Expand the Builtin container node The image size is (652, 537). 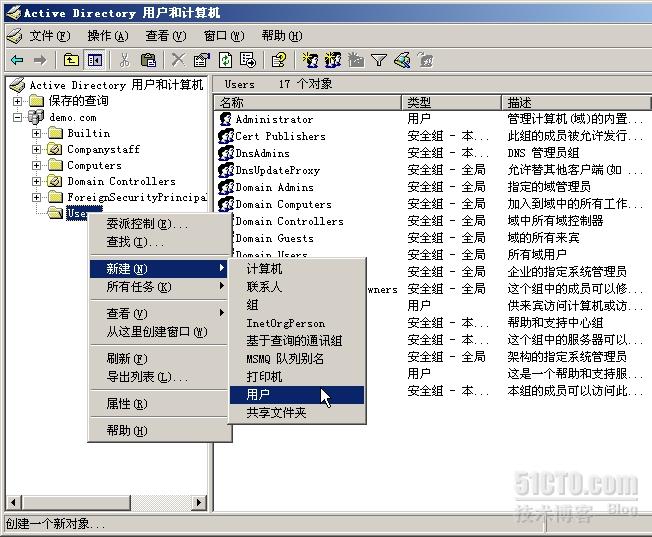coord(37,134)
